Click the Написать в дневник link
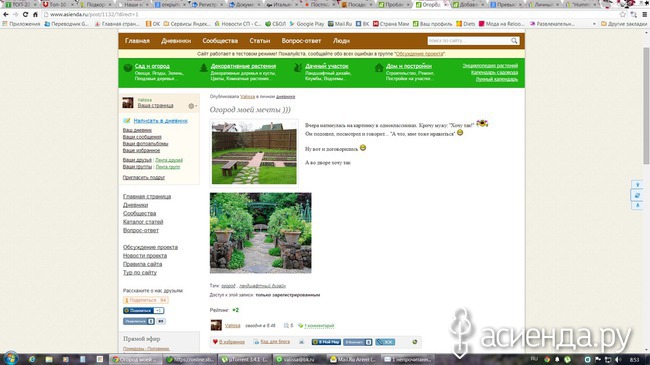The image size is (650, 365). click(x=160, y=121)
